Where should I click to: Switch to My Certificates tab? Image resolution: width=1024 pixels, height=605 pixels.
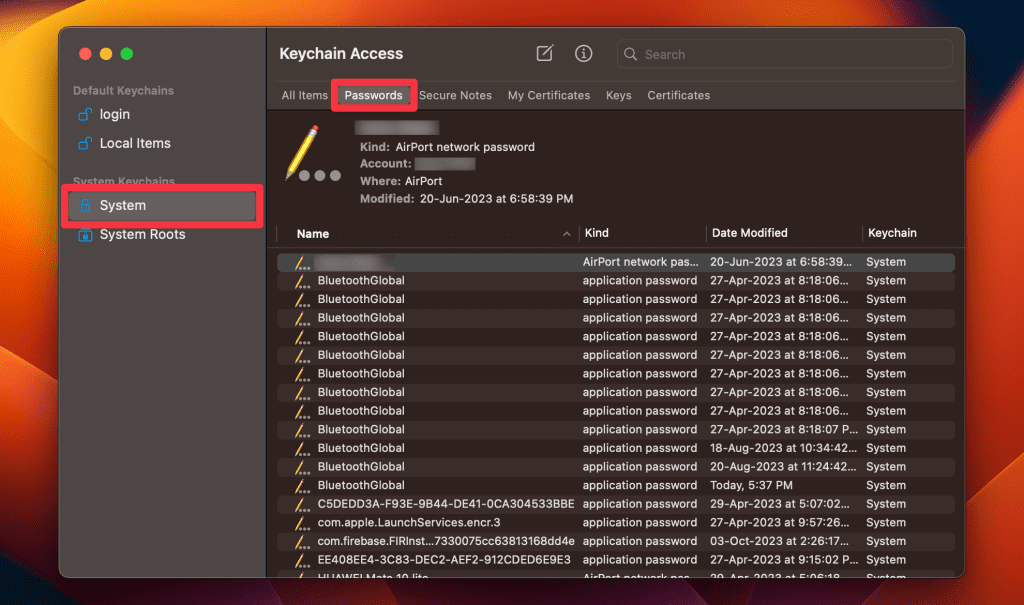point(549,96)
